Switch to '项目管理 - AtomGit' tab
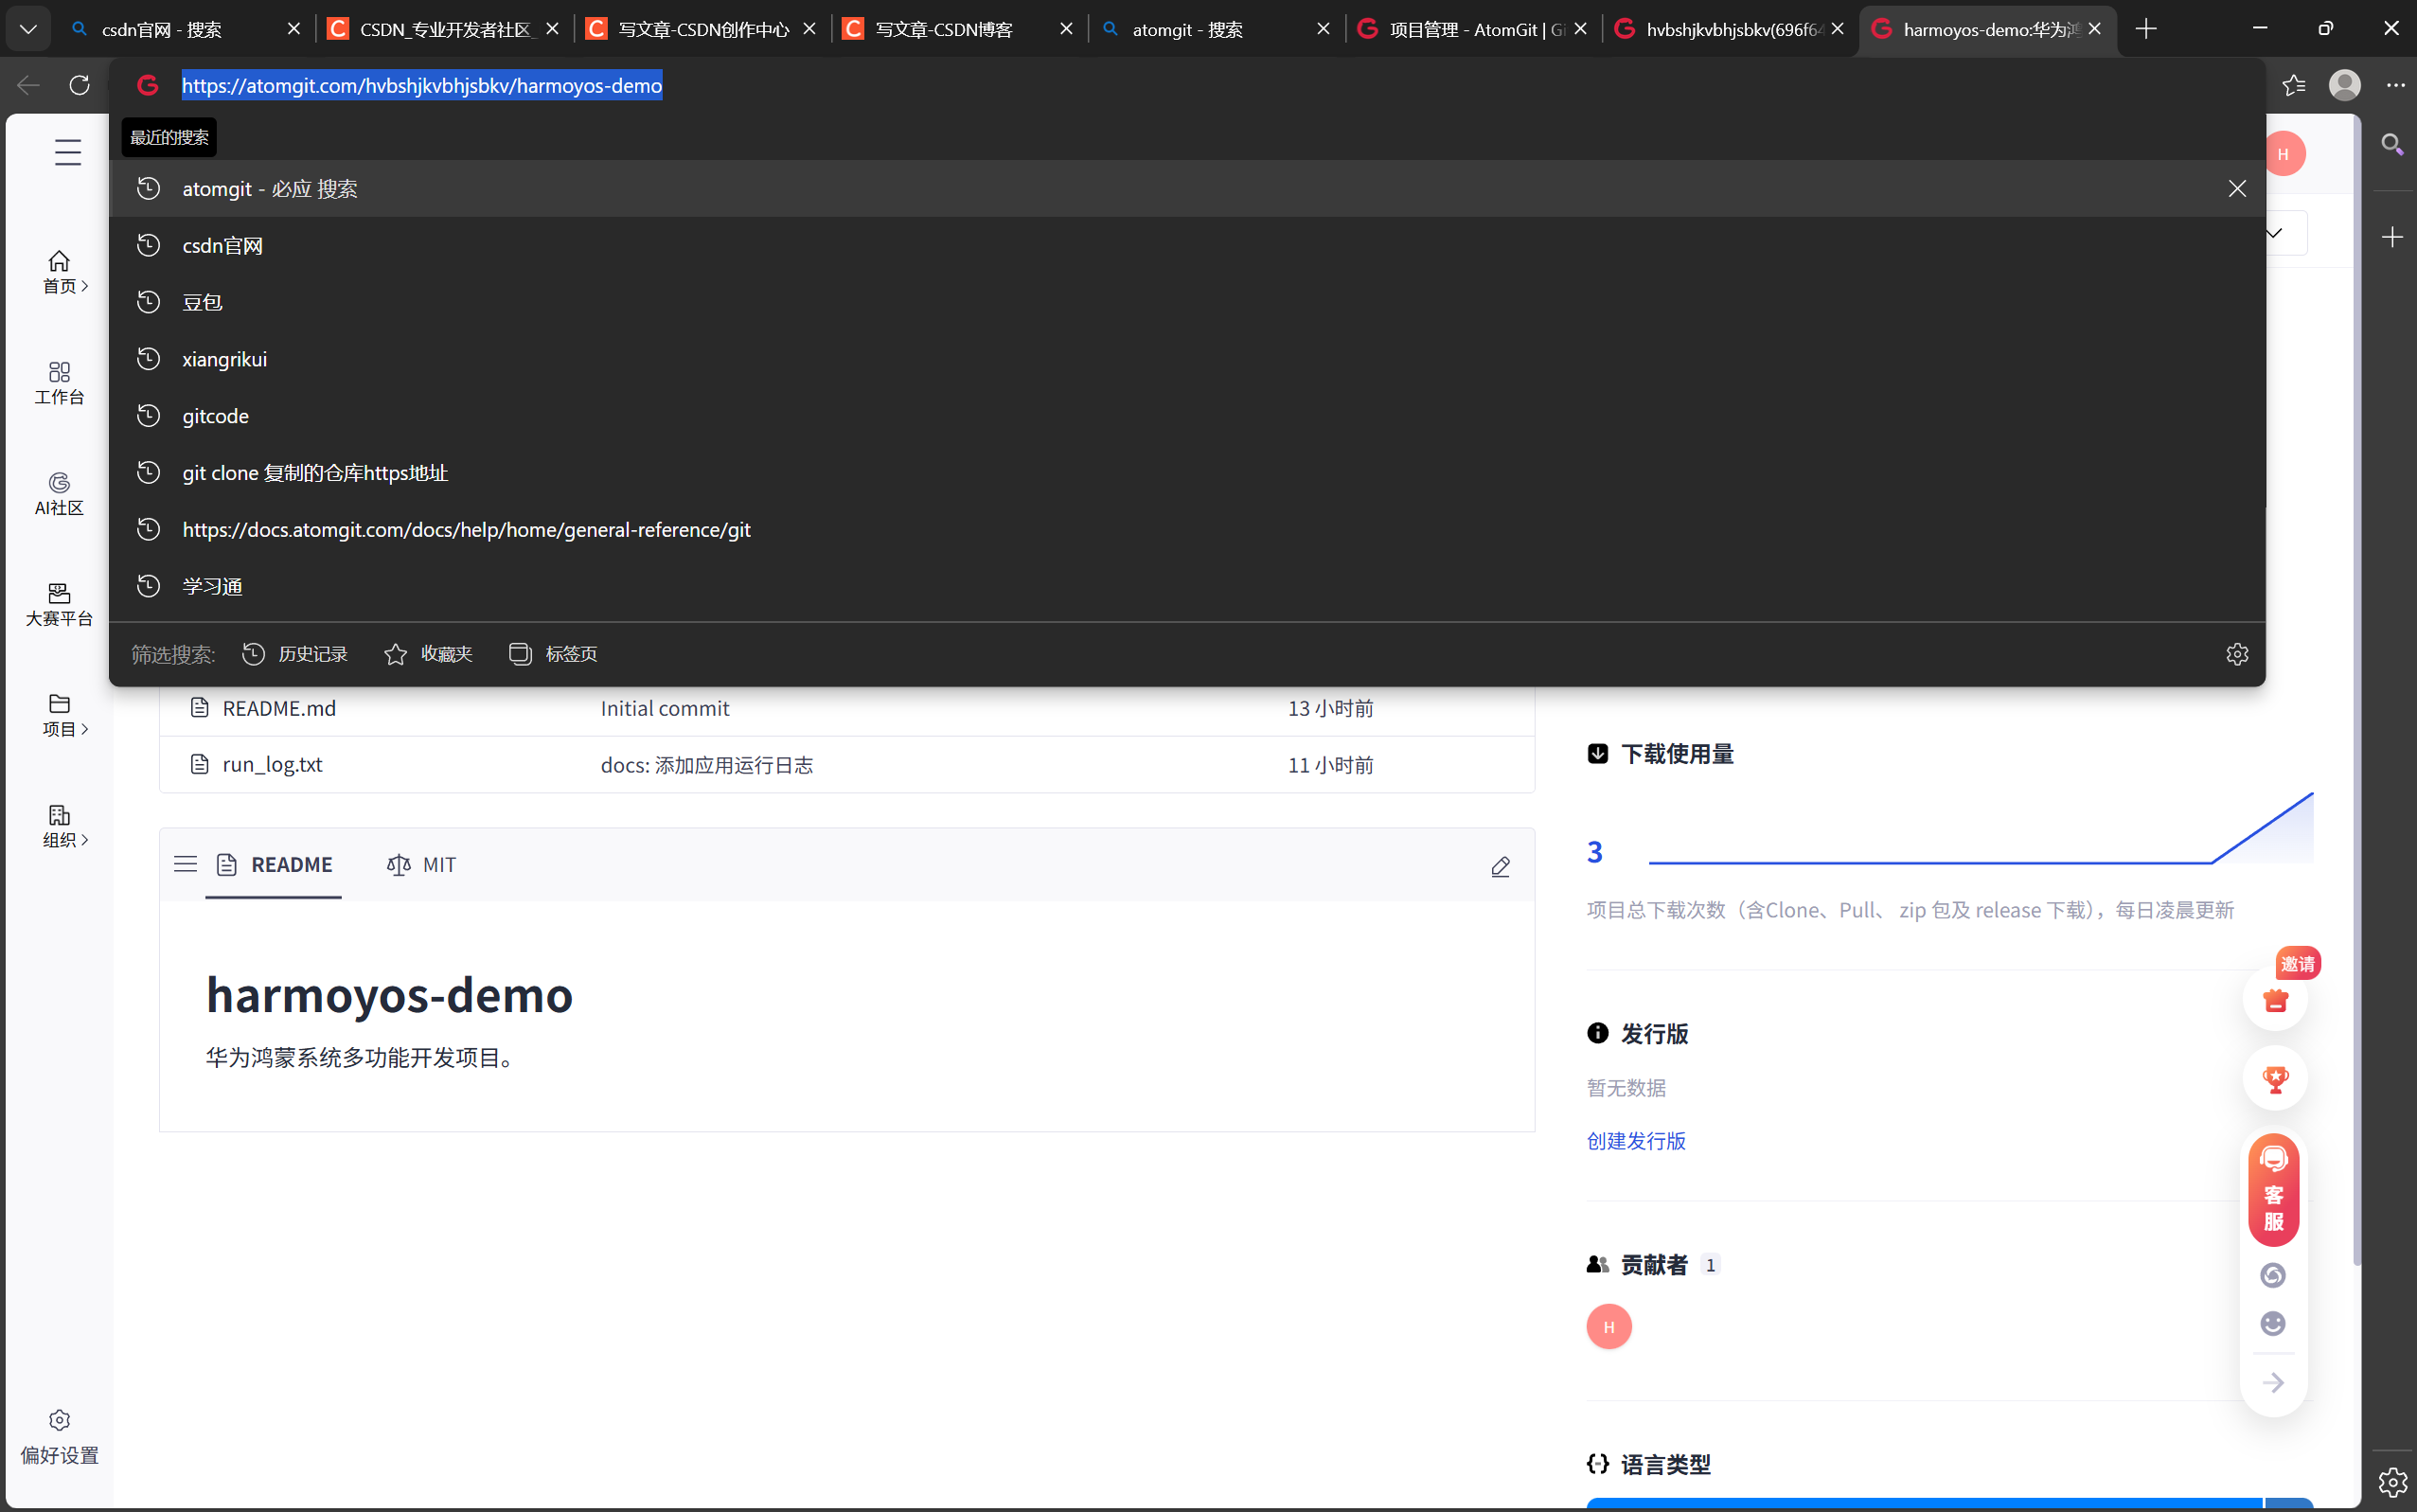This screenshot has width=2417, height=1512. 1473,29
